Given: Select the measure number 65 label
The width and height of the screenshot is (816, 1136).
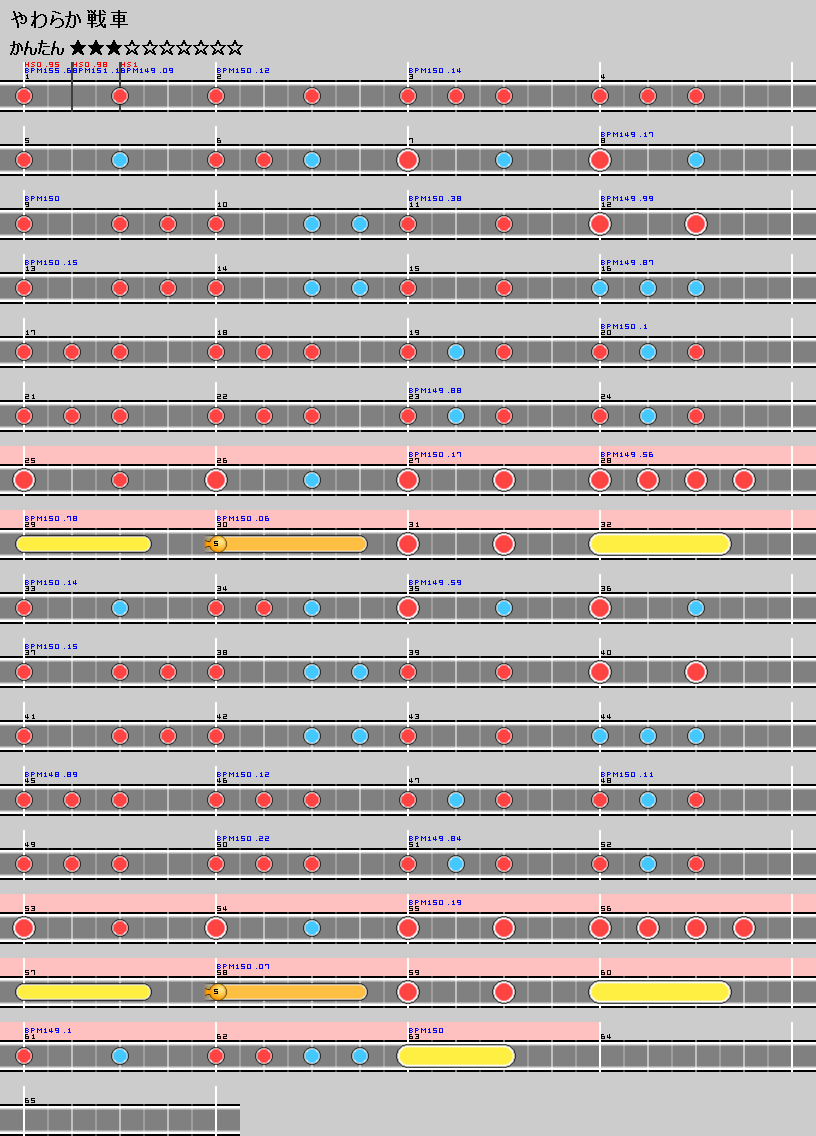Looking at the screenshot, I should point(30,1101).
